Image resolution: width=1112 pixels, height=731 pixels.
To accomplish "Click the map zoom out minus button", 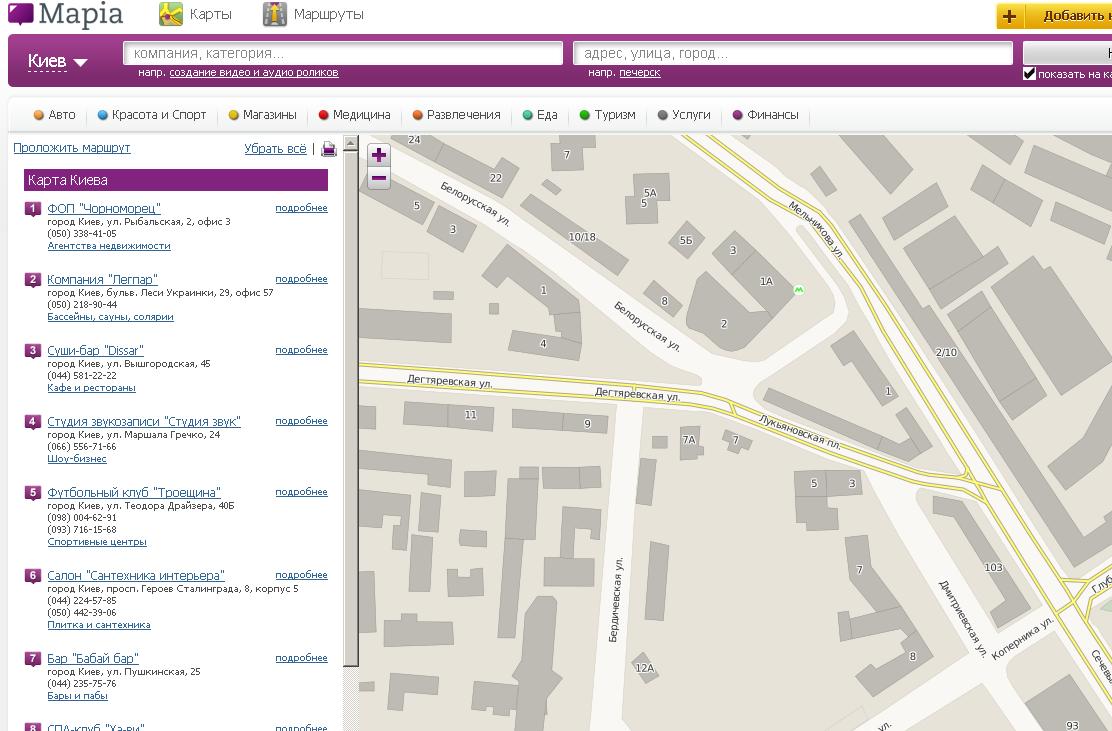I will point(379,179).
